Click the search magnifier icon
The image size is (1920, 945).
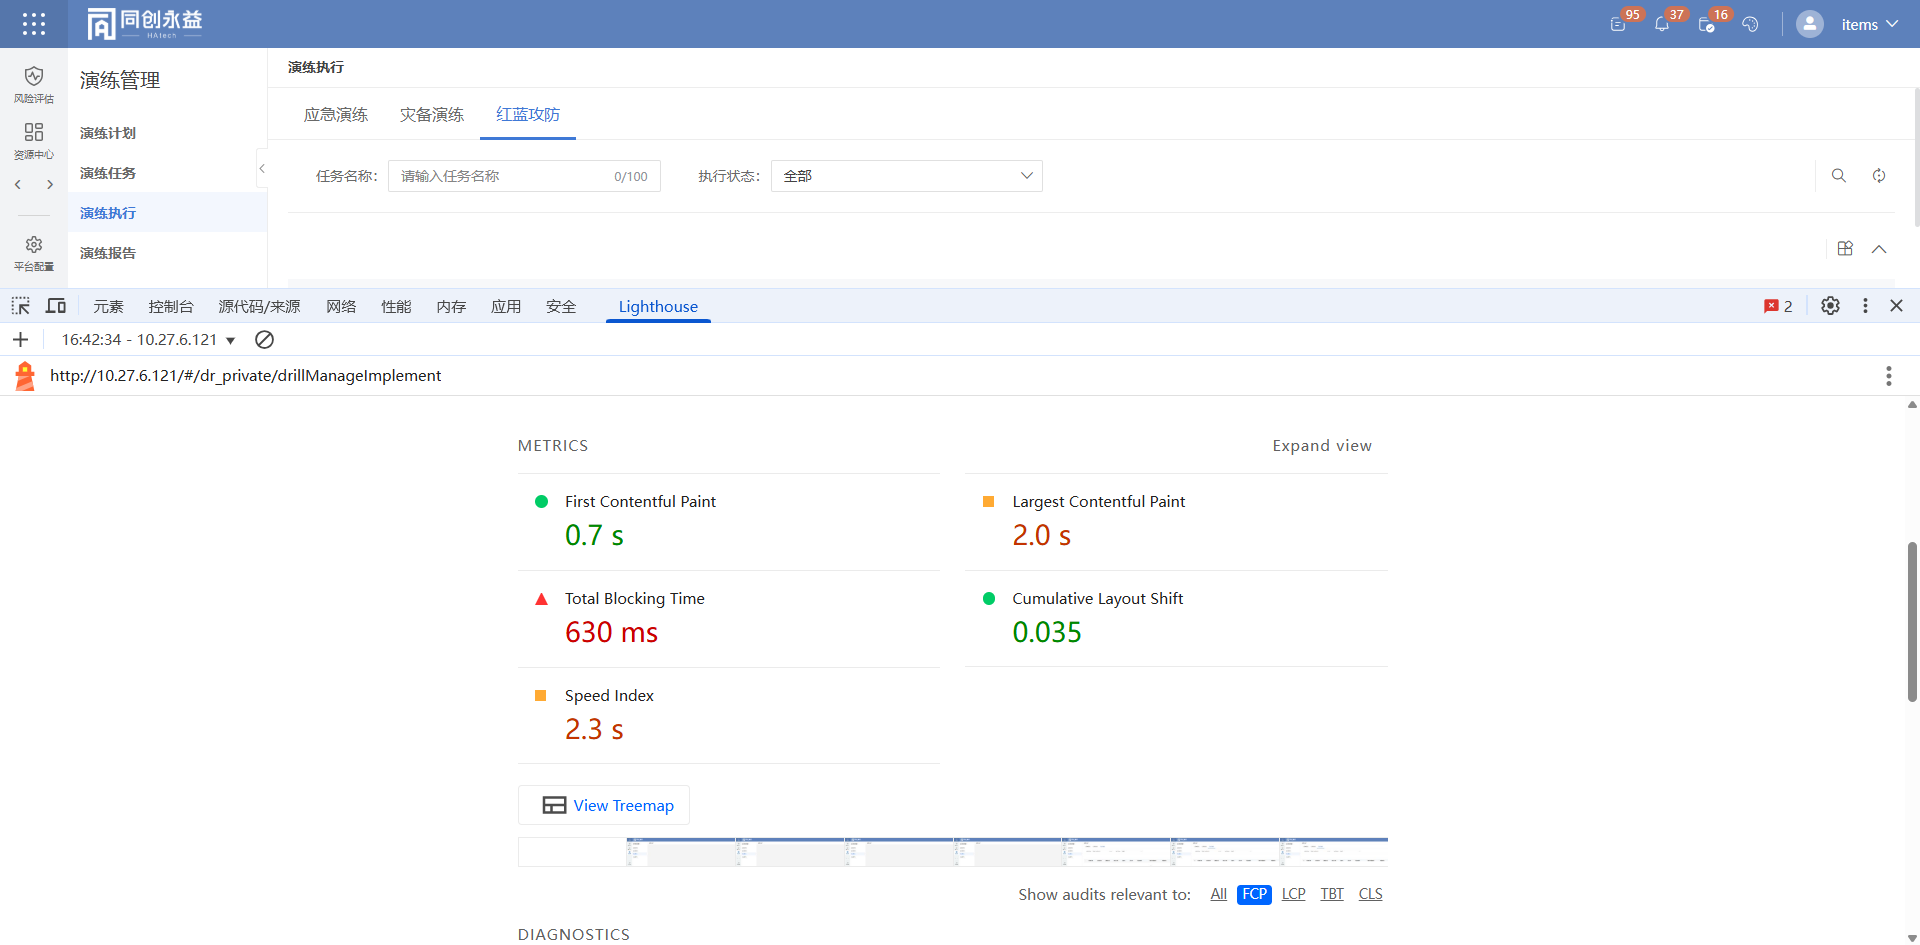(1839, 176)
